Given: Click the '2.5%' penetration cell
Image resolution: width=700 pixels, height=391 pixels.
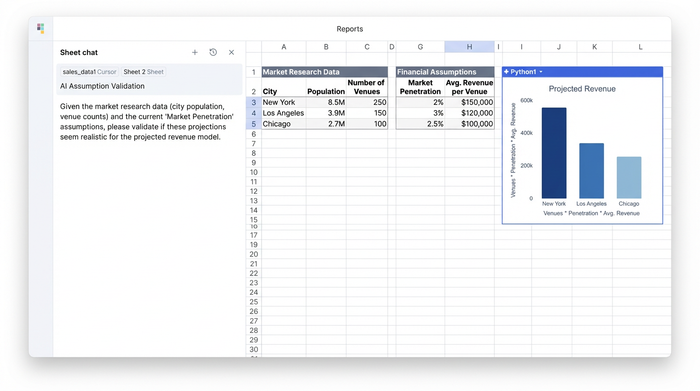Looking at the screenshot, I should click(420, 124).
